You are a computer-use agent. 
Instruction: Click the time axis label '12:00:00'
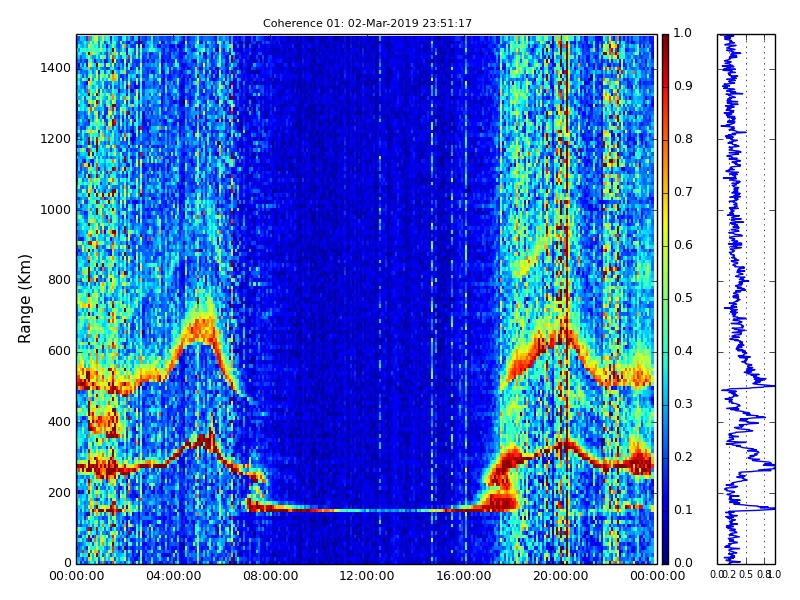(x=367, y=577)
